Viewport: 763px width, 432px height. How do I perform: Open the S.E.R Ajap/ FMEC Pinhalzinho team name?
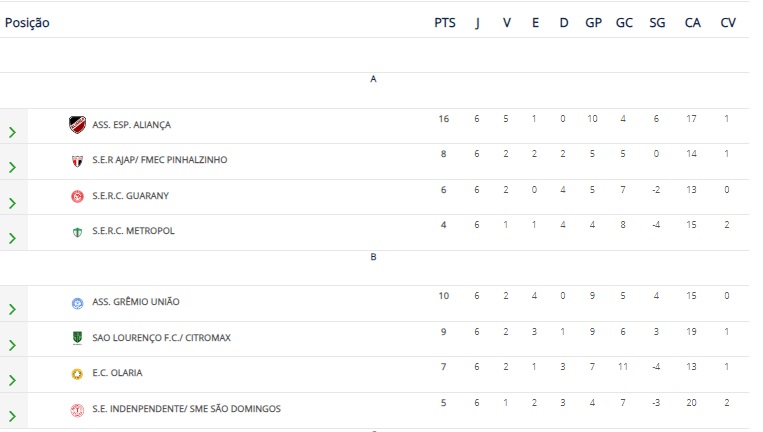point(160,160)
